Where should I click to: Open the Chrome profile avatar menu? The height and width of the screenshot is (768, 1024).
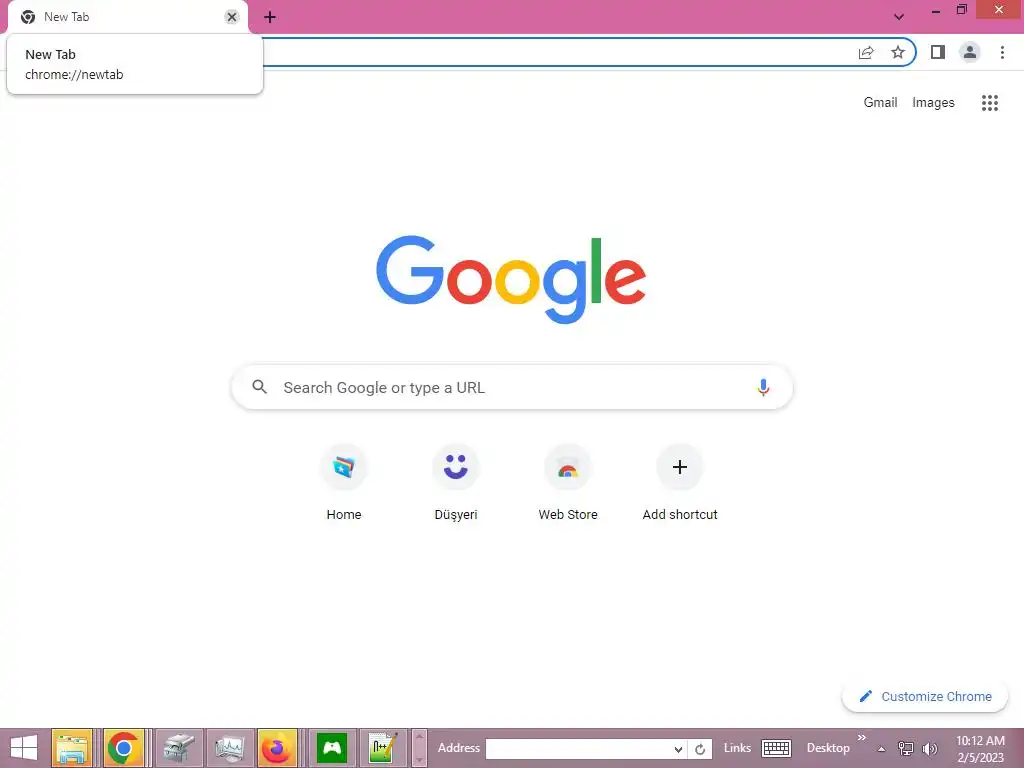pyautogui.click(x=970, y=52)
